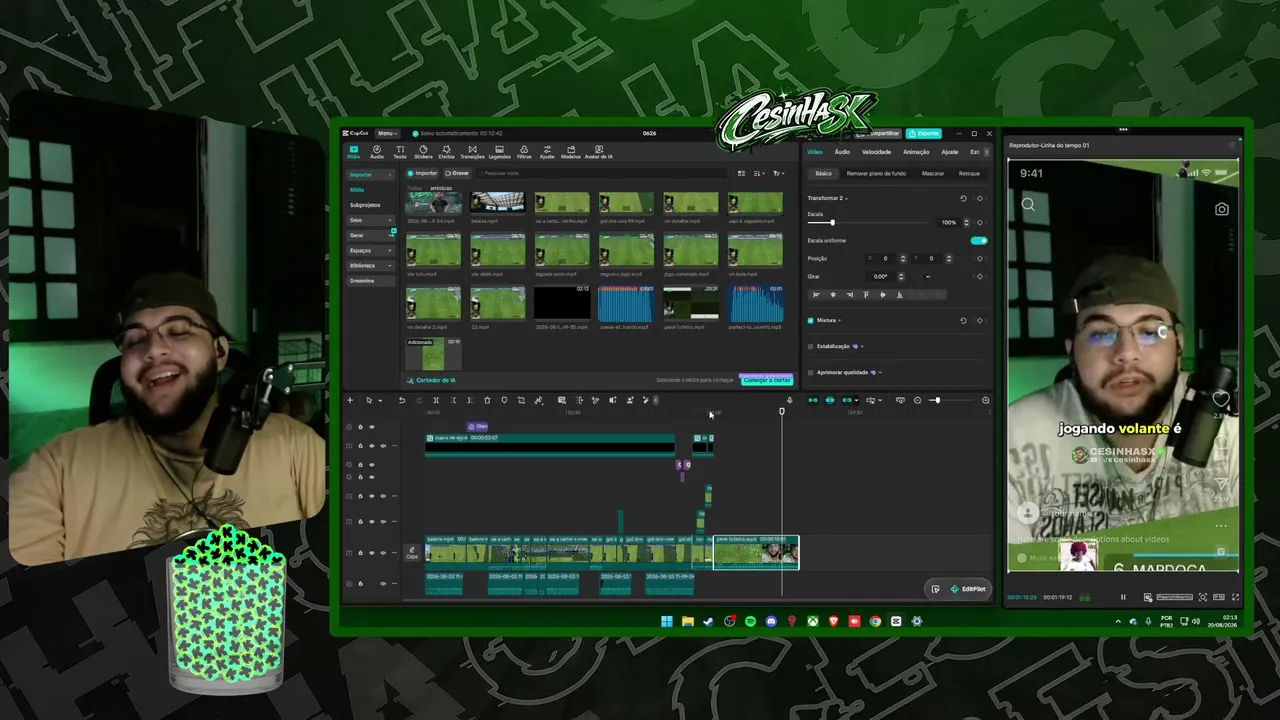Show more inspector tabs with the arrow
The width and height of the screenshot is (1280, 720).
click(986, 152)
